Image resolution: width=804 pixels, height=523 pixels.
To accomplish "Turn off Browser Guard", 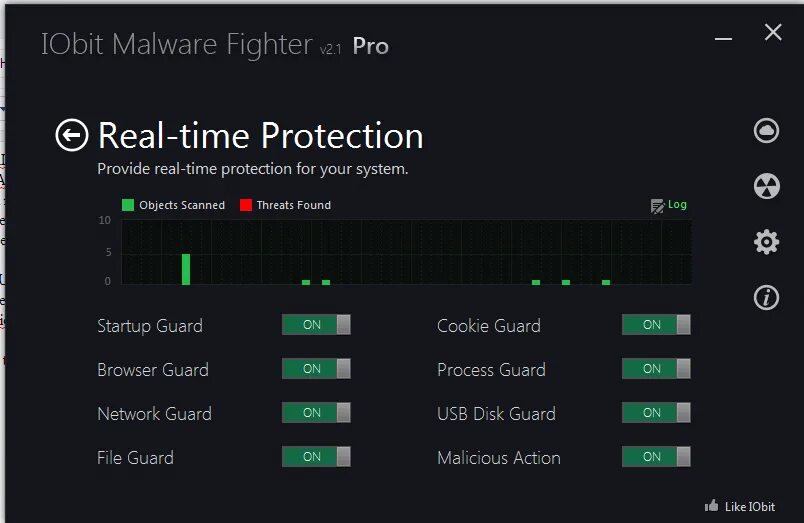I will click(x=316, y=369).
